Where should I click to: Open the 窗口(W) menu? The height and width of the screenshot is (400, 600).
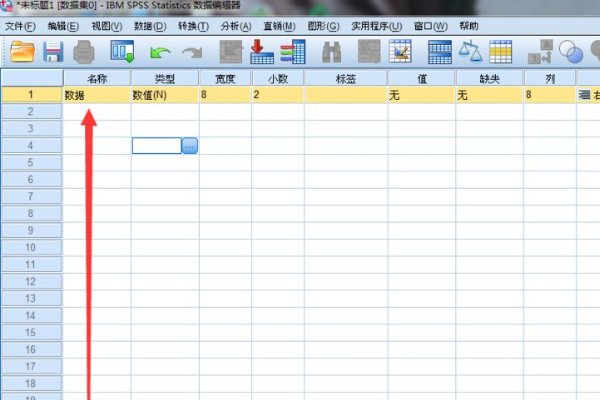(x=430, y=26)
